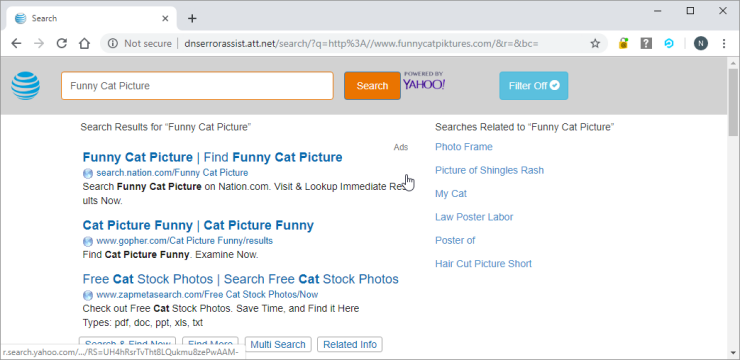Open search.nation.com/Funny Cat Picture link
The width and height of the screenshot is (740, 360).
click(172, 173)
